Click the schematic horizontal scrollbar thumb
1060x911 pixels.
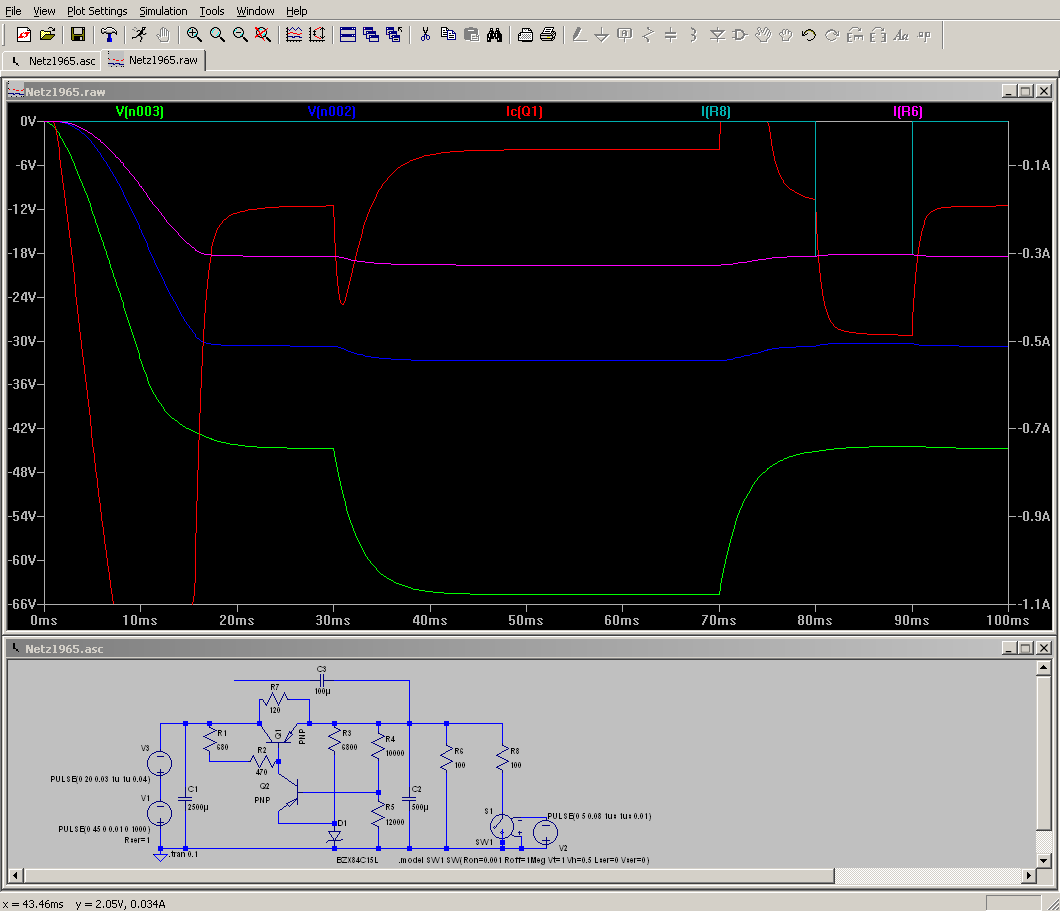tap(429, 875)
